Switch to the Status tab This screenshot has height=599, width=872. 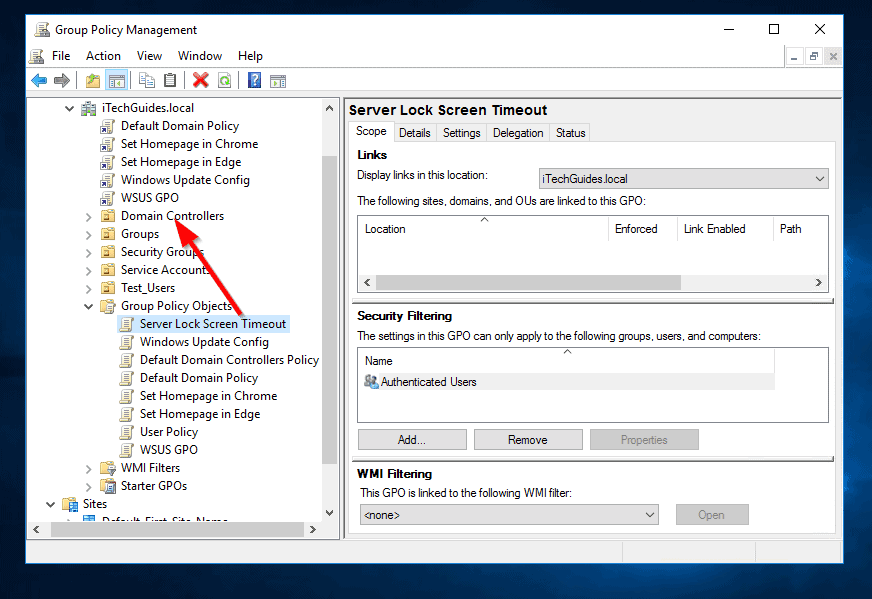tap(571, 133)
